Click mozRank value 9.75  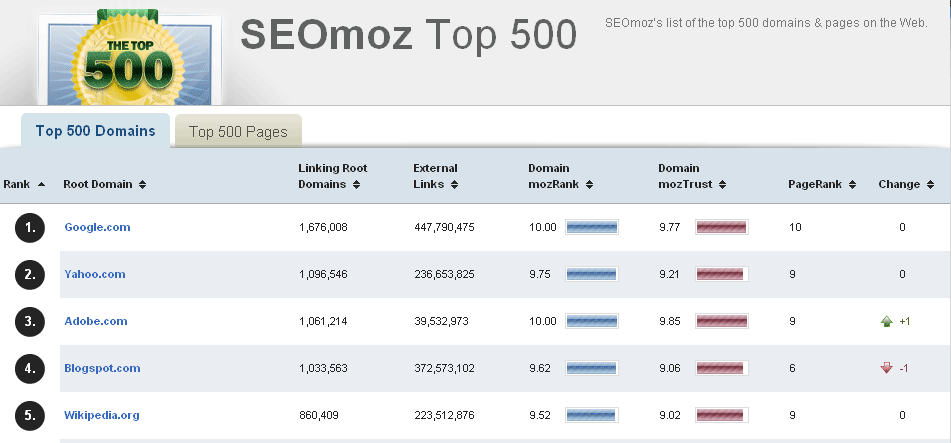tap(540, 274)
